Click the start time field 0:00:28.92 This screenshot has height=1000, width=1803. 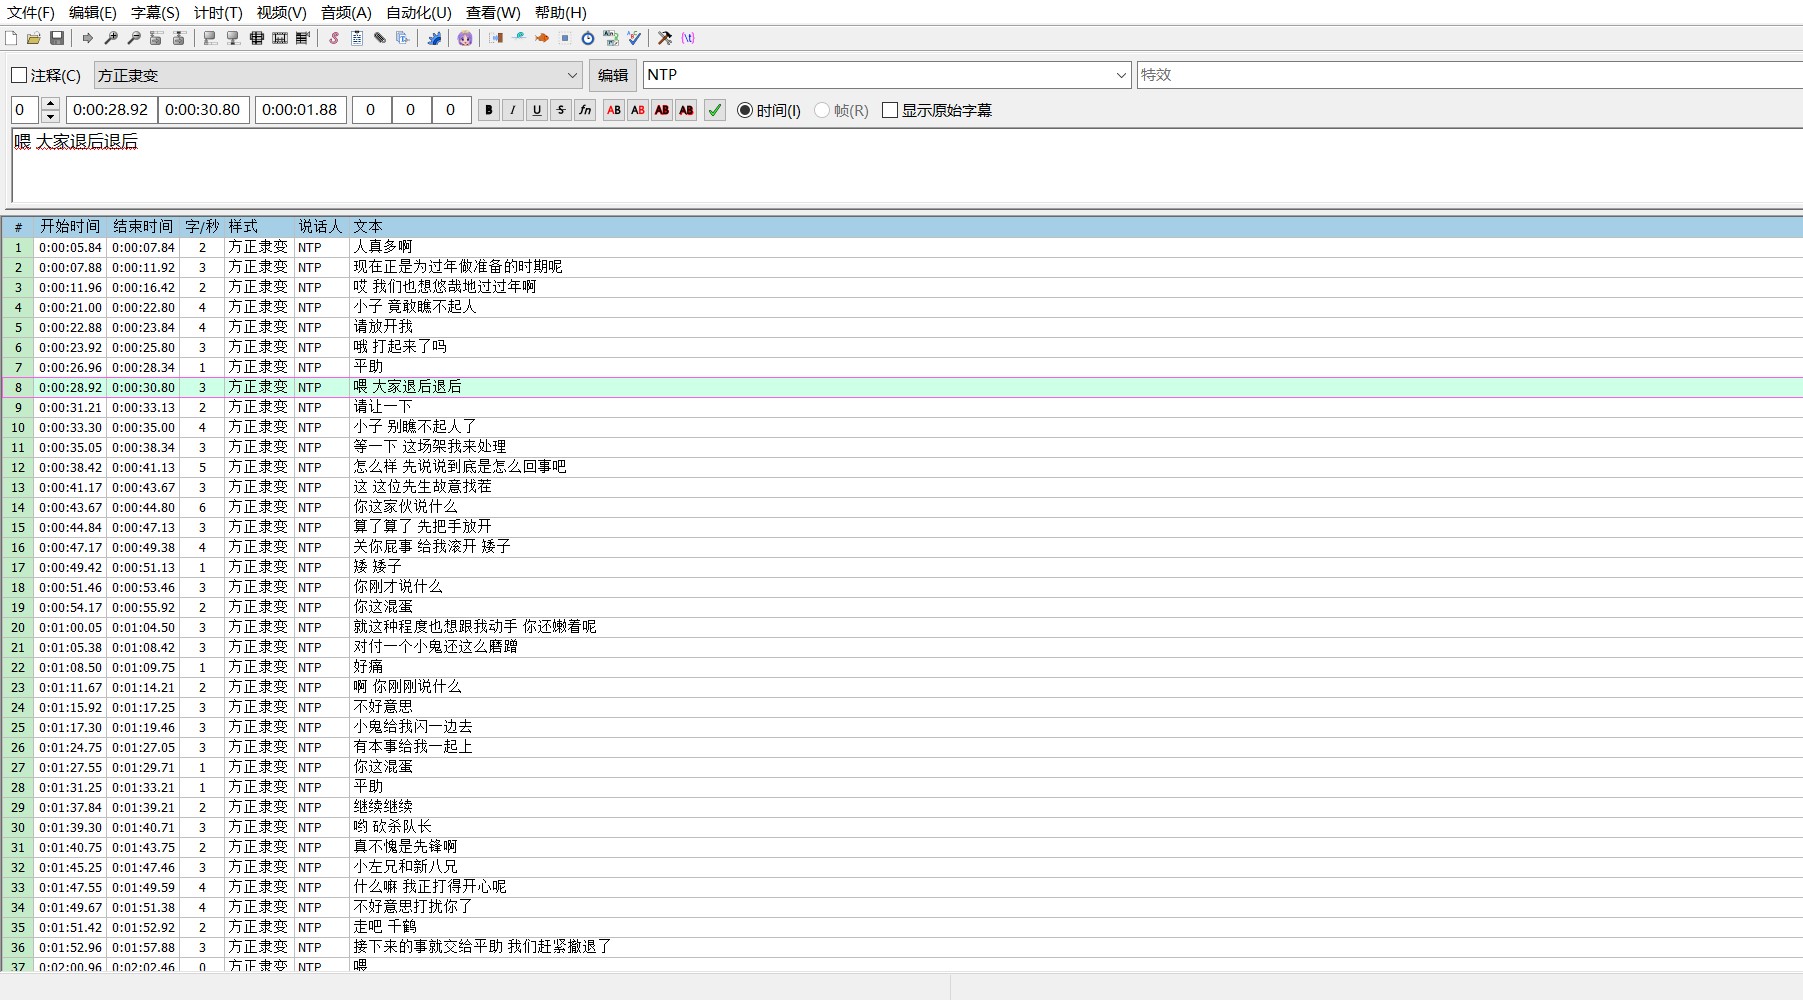(110, 110)
